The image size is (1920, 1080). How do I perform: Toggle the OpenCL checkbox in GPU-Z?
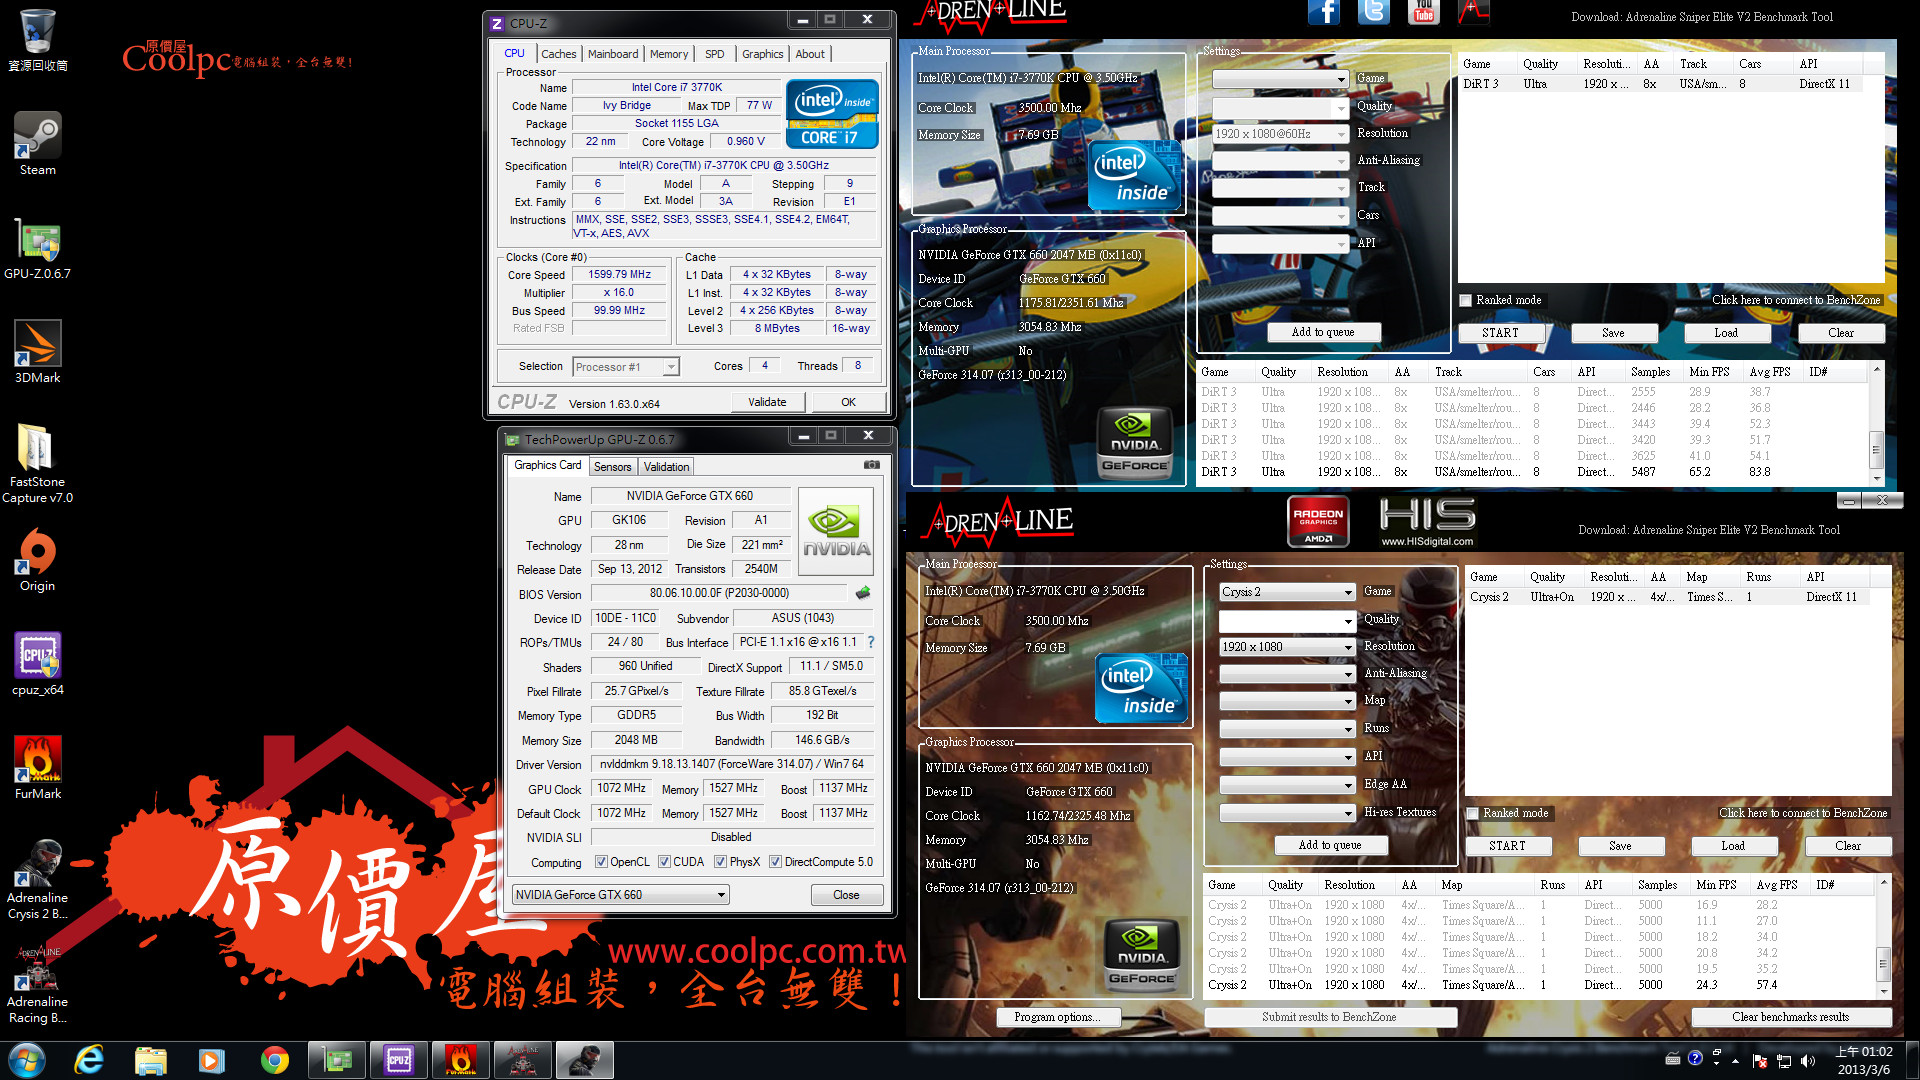(x=601, y=862)
